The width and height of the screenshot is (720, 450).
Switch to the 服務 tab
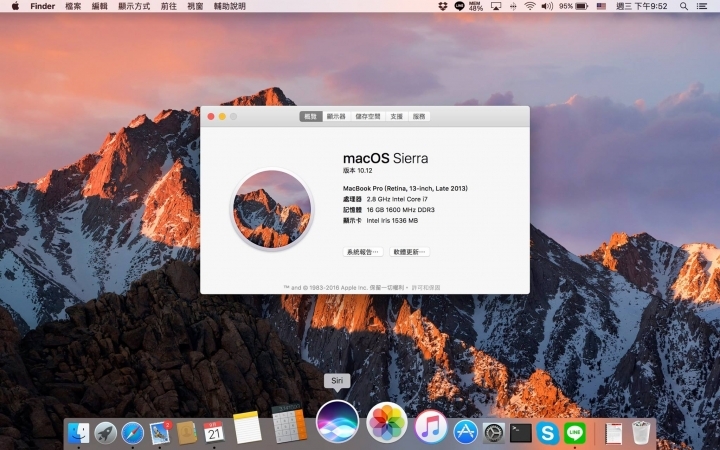tap(419, 117)
